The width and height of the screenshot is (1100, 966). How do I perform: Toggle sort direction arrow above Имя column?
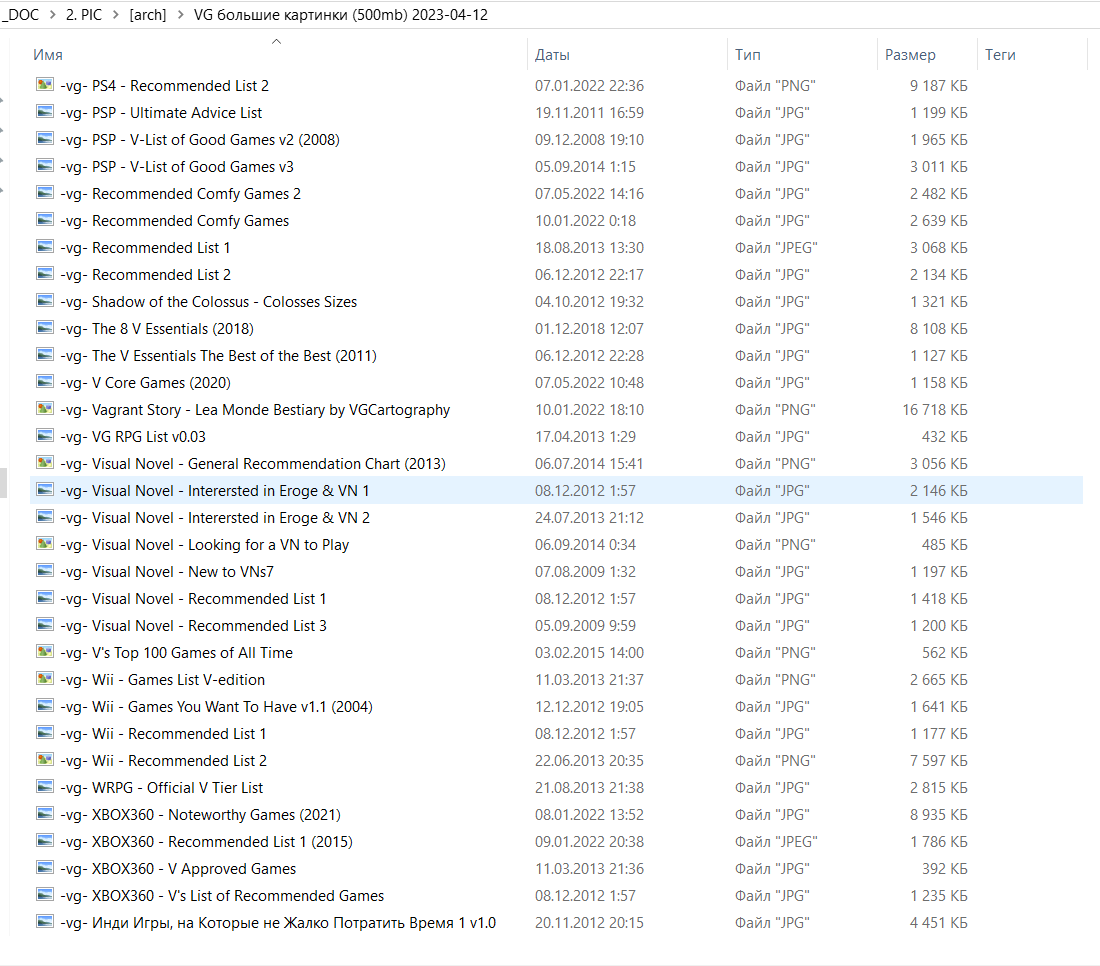[x=276, y=41]
